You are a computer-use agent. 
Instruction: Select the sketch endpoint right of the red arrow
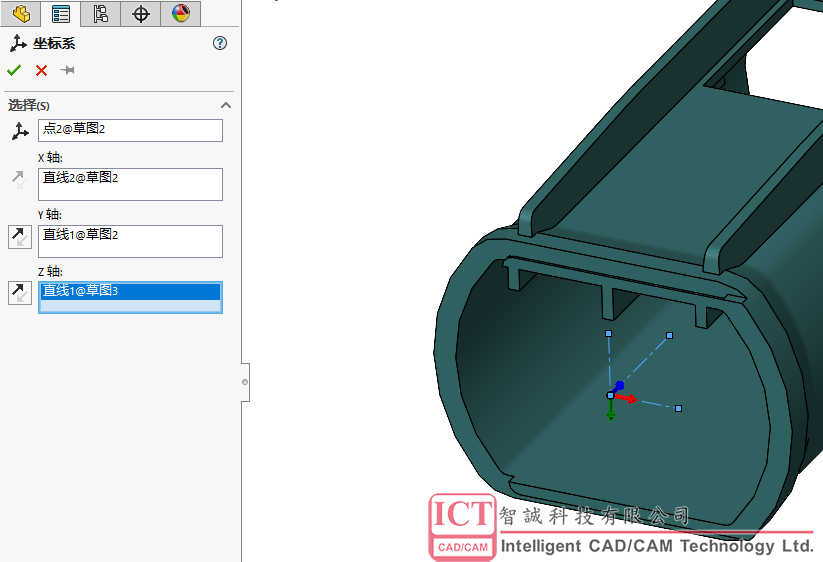coord(678,408)
